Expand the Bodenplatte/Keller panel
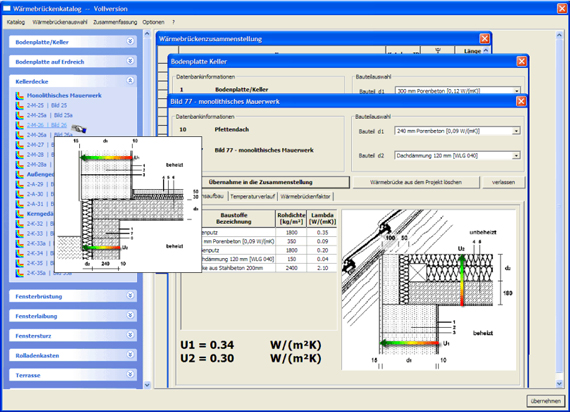The width and height of the screenshot is (570, 412). 130,41
